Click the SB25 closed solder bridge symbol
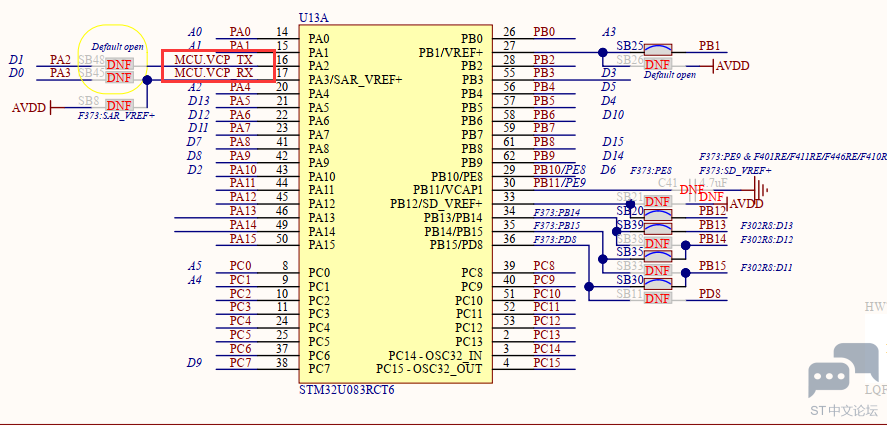This screenshot has width=887, height=426. tap(658, 49)
